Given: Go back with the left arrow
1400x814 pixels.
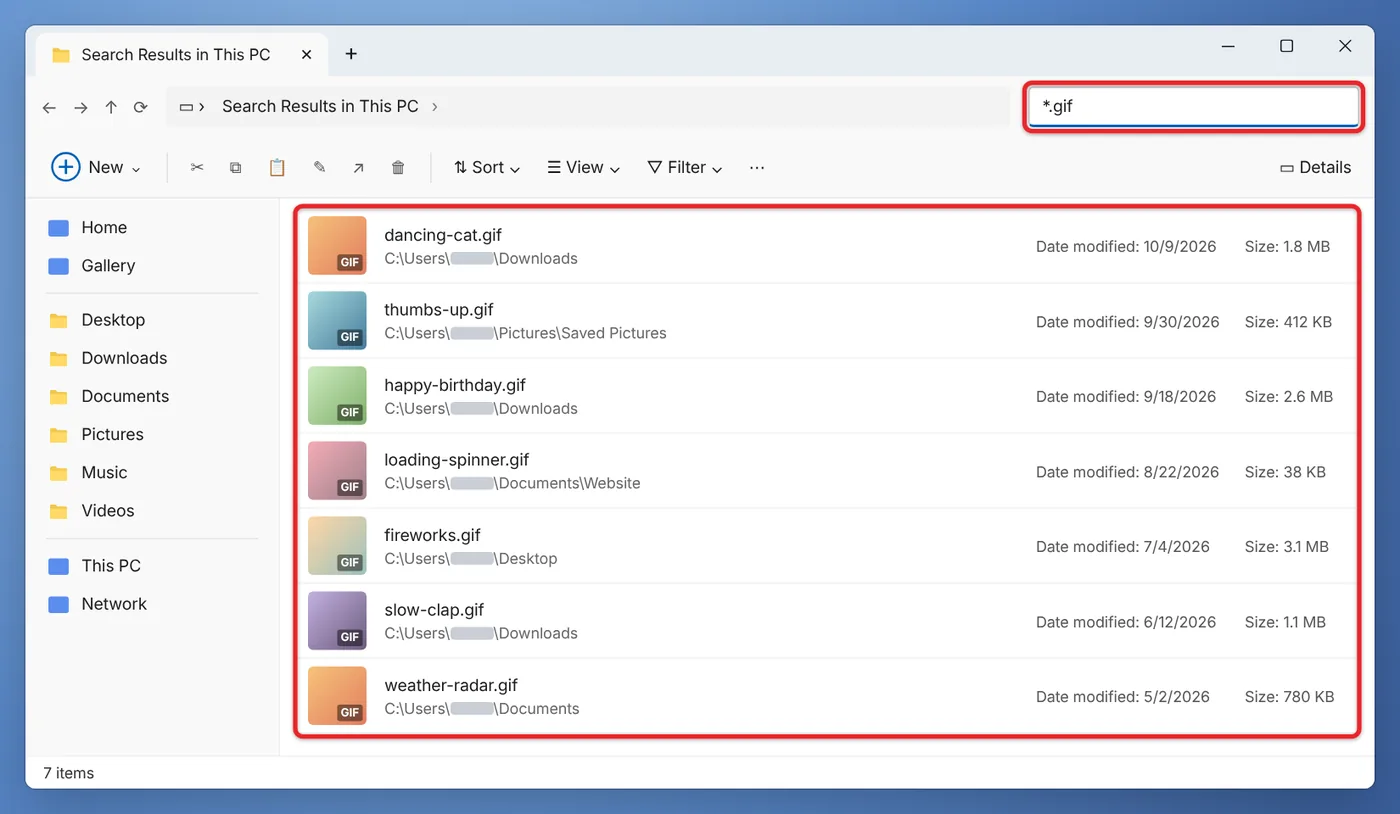Looking at the screenshot, I should click(x=49, y=107).
